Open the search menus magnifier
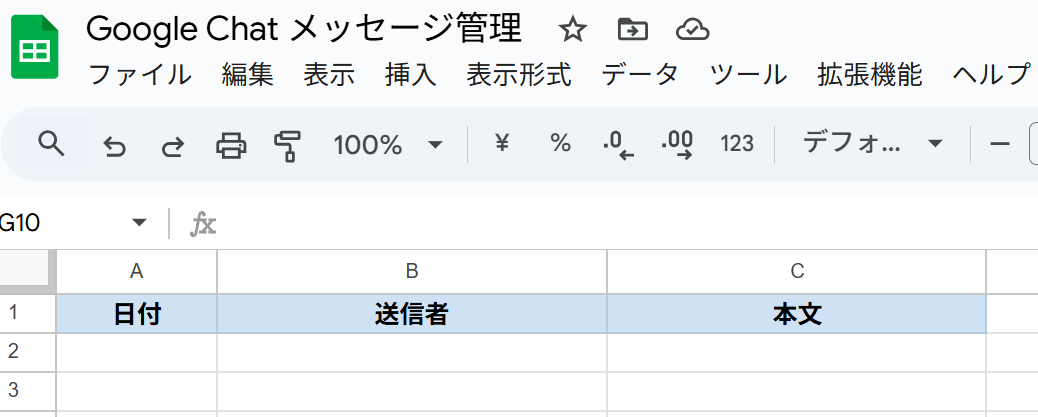This screenshot has height=417, width=1038. 51,145
